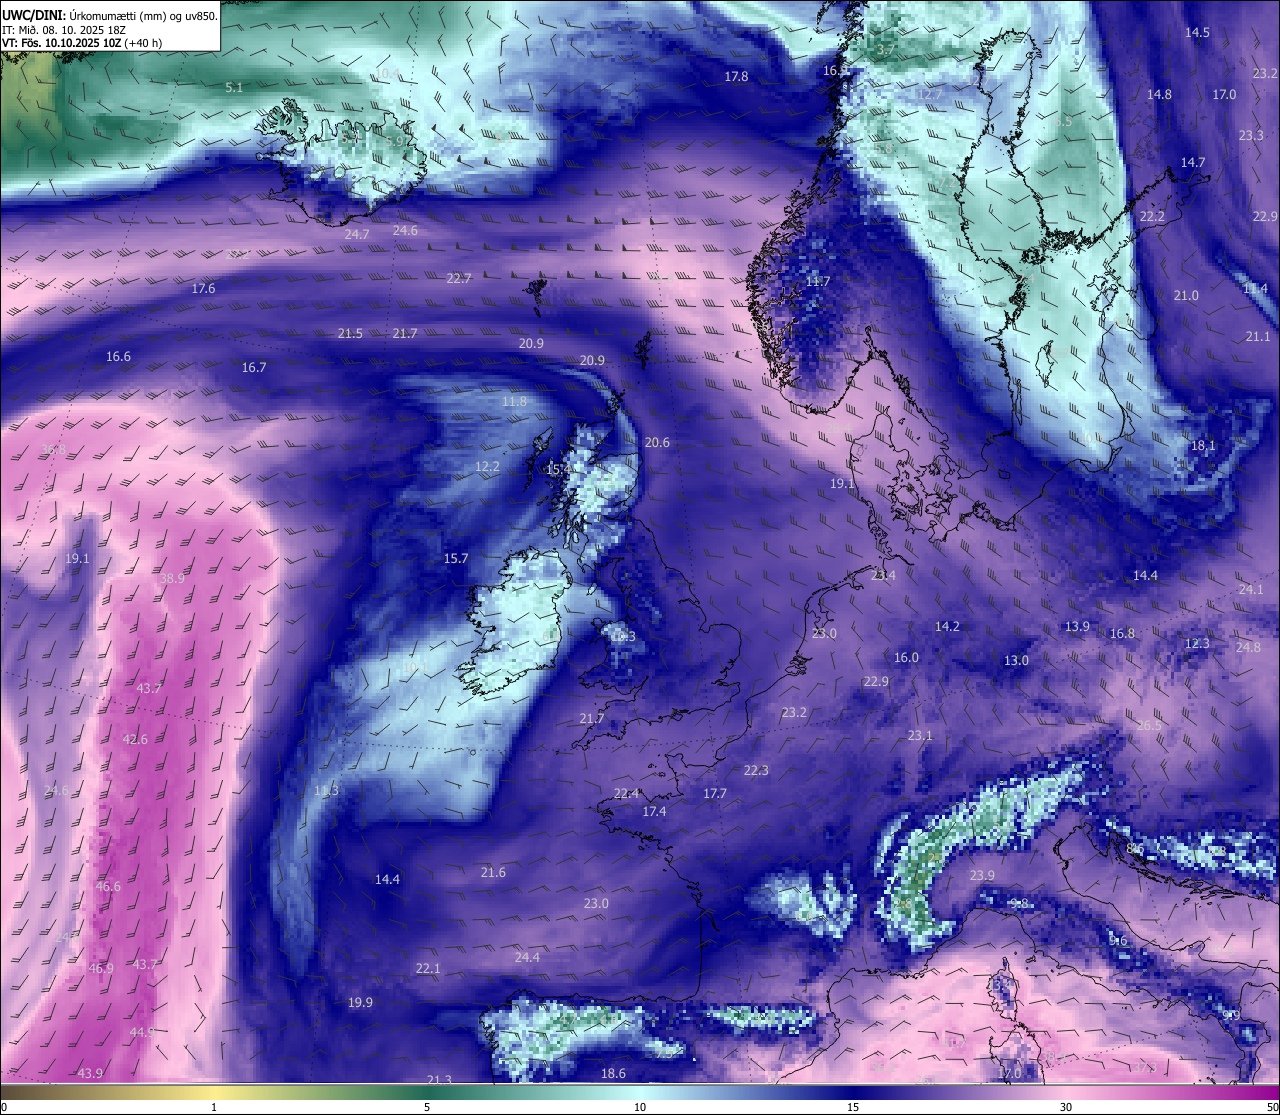The height and width of the screenshot is (1115, 1280).
Task: Click the 24.1 value at the right edge
Action: pos(1251,590)
